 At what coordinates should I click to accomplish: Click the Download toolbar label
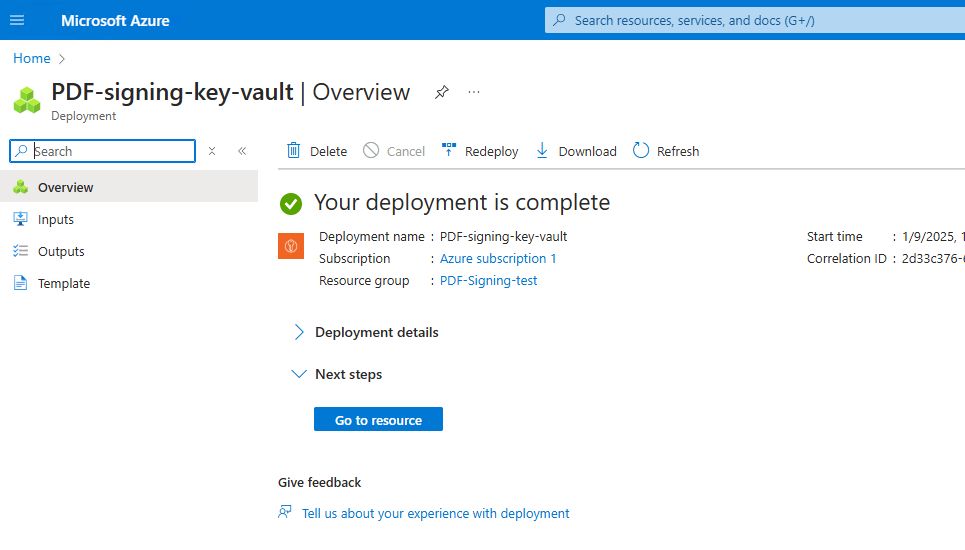coord(587,151)
